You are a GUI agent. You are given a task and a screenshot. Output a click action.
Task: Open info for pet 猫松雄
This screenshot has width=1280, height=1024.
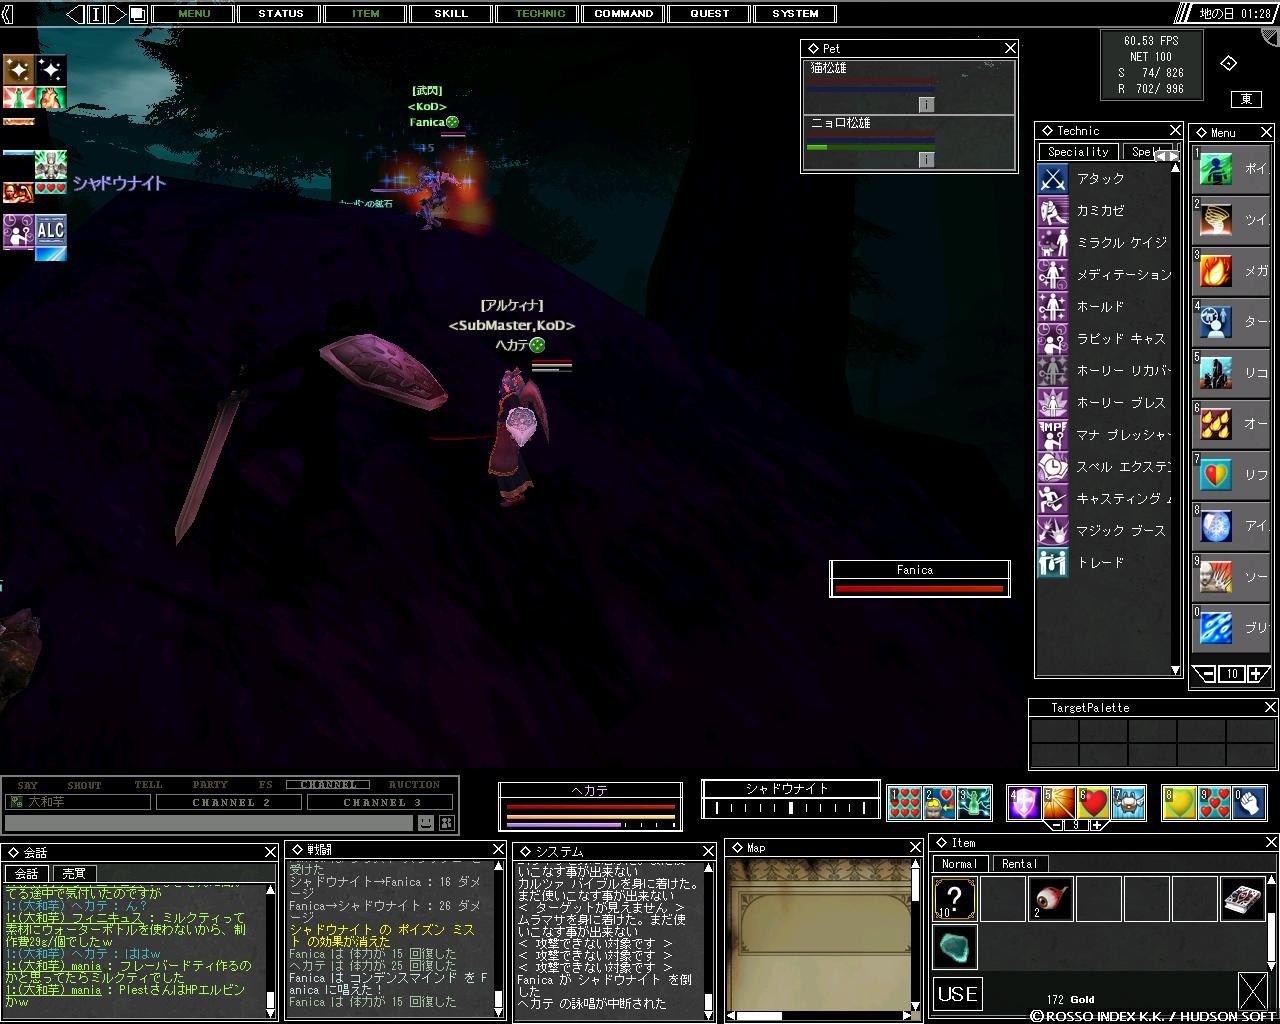[x=926, y=104]
